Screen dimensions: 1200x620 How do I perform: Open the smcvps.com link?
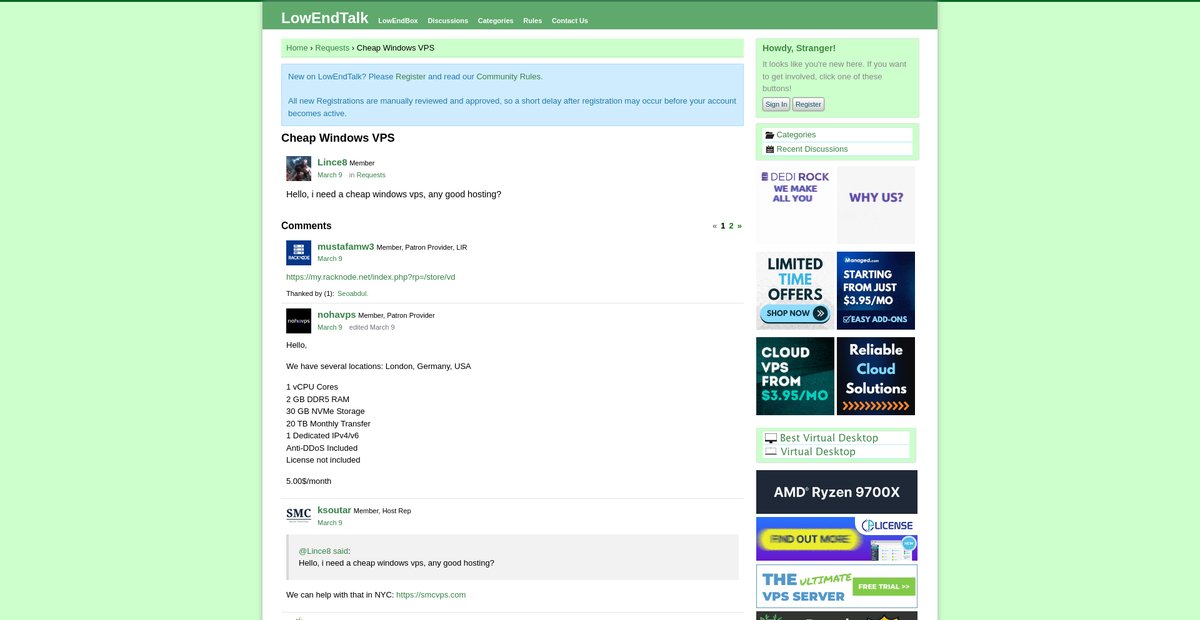431,595
